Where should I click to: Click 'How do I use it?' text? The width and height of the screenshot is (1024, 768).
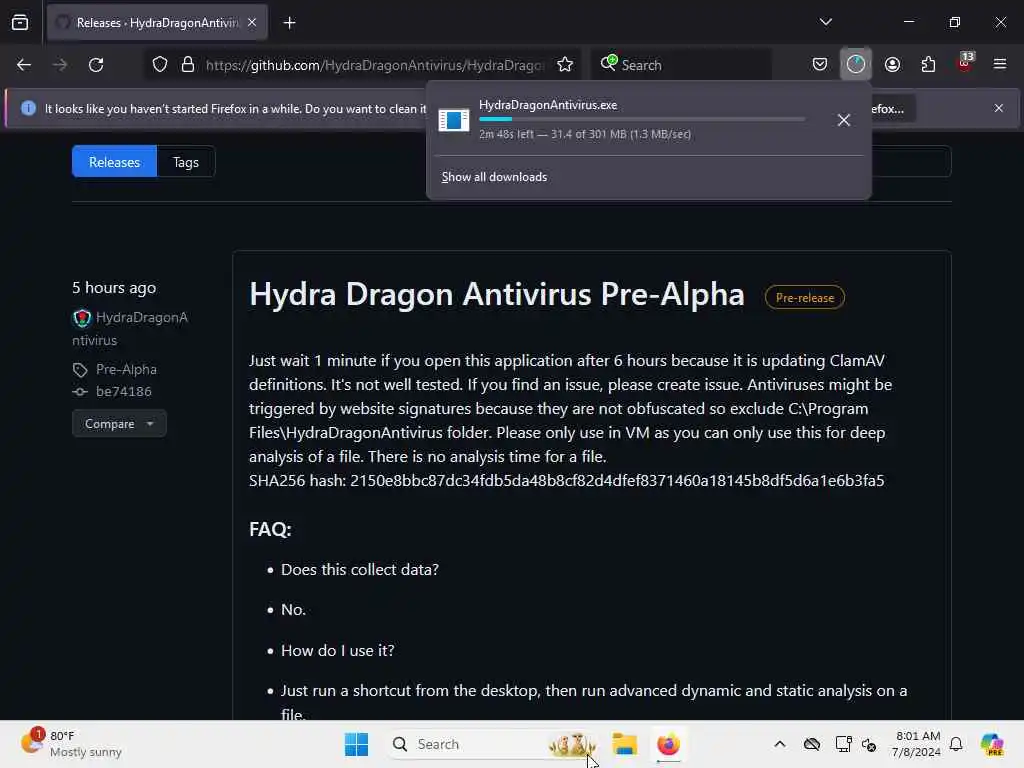tap(338, 650)
